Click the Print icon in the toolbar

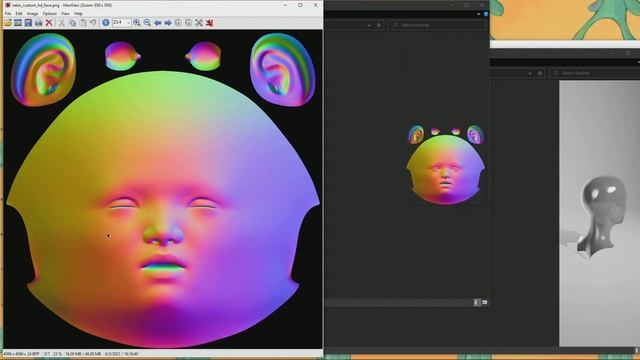[x=38, y=23]
